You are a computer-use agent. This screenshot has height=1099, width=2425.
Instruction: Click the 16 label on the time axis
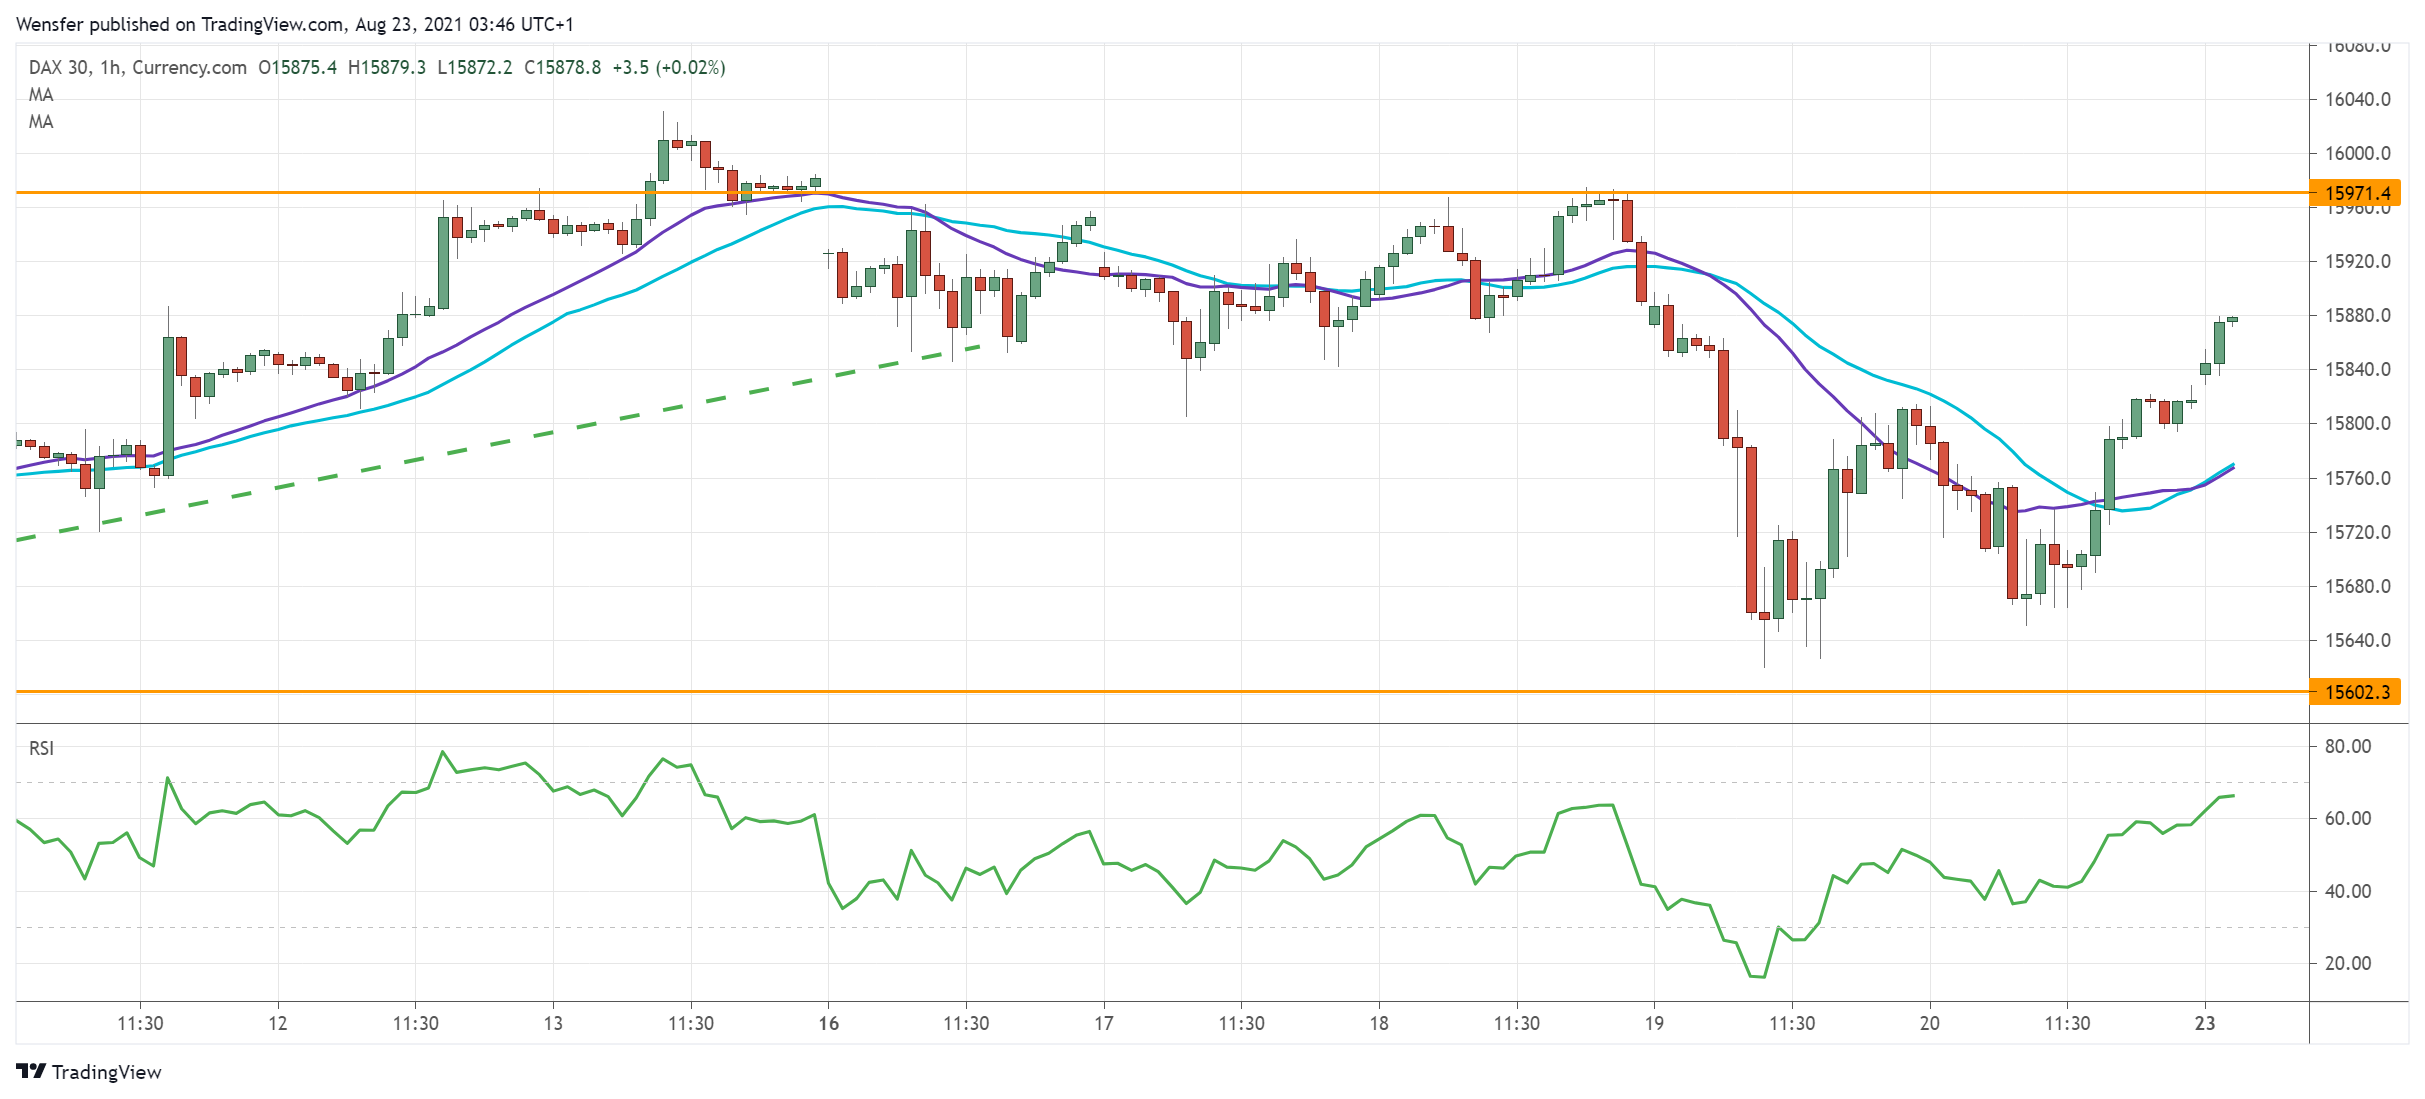pos(830,1025)
